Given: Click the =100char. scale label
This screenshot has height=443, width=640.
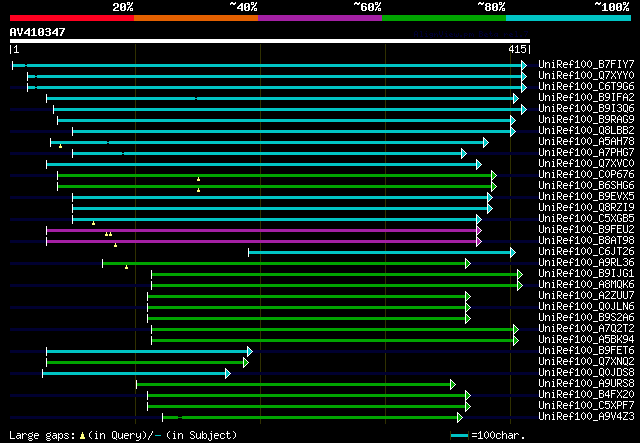Looking at the screenshot, I should click(x=498, y=436).
